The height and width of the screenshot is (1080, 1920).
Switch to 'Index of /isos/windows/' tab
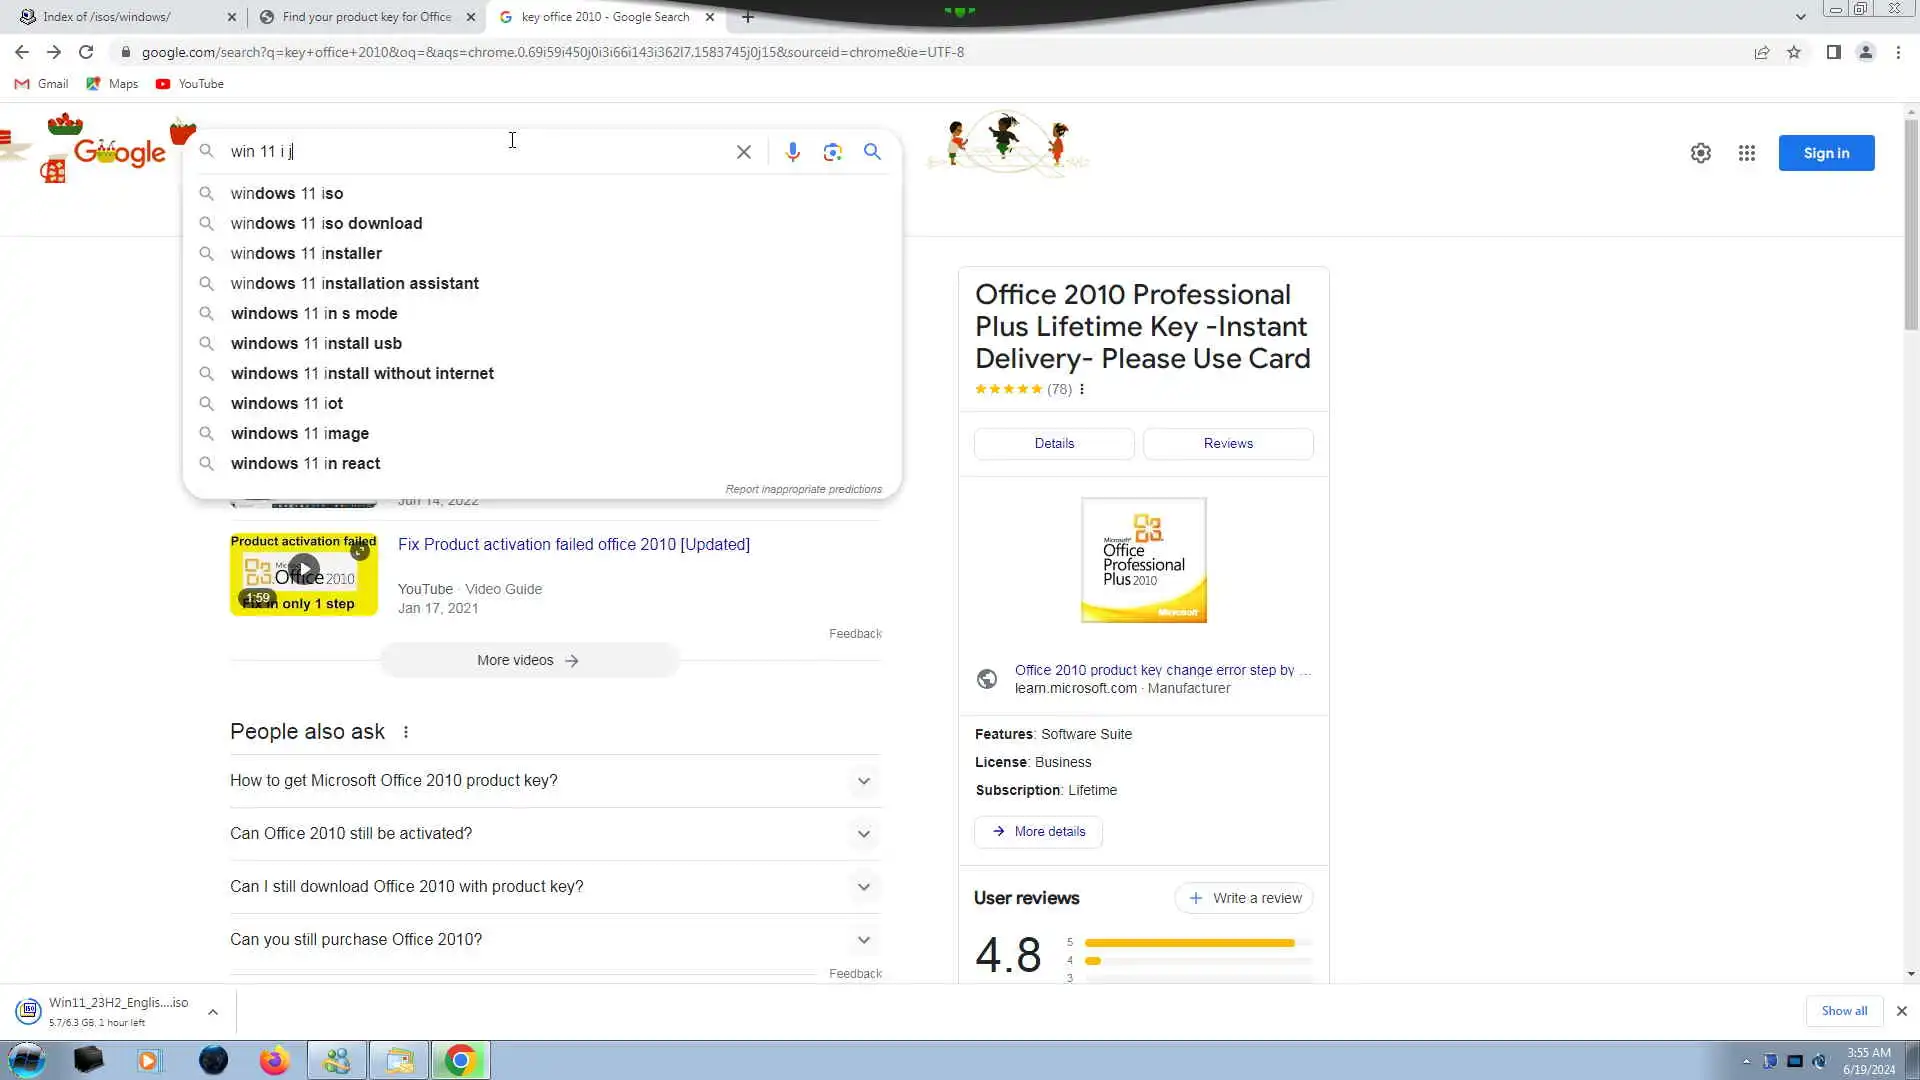[107, 17]
